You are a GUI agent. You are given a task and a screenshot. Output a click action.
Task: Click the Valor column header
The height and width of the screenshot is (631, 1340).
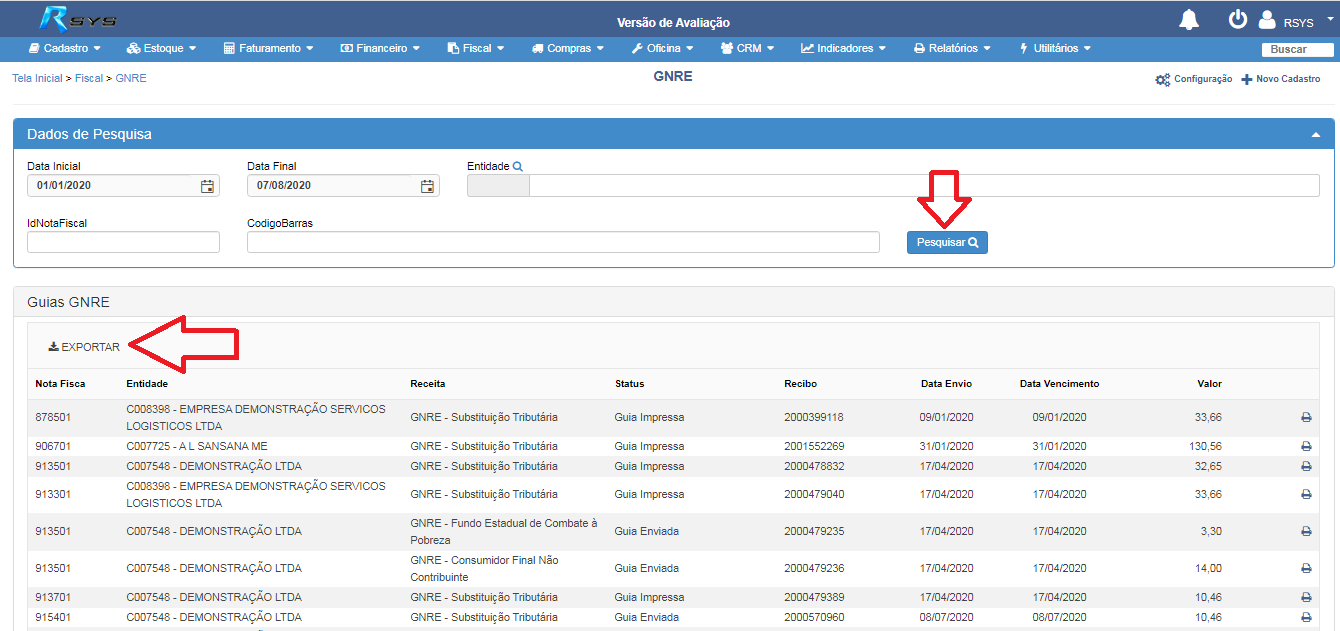coord(1209,384)
